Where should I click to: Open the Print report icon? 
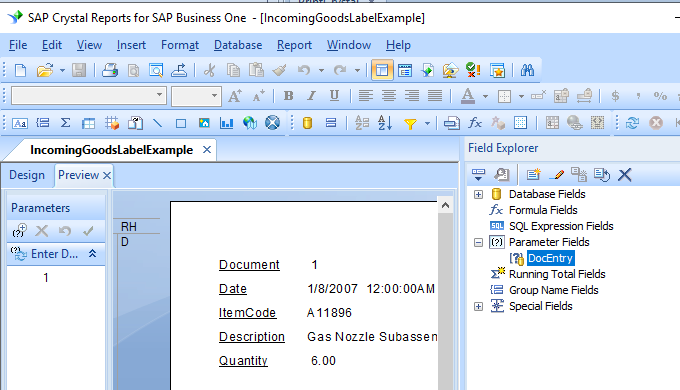(x=110, y=70)
